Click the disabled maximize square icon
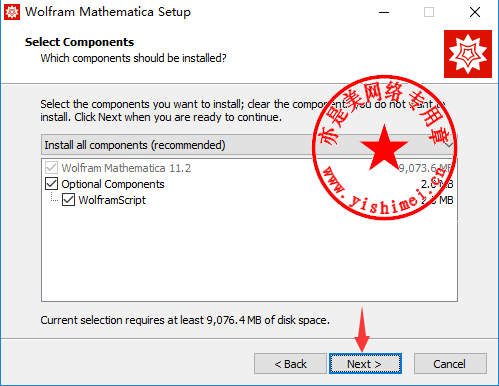 (429, 12)
